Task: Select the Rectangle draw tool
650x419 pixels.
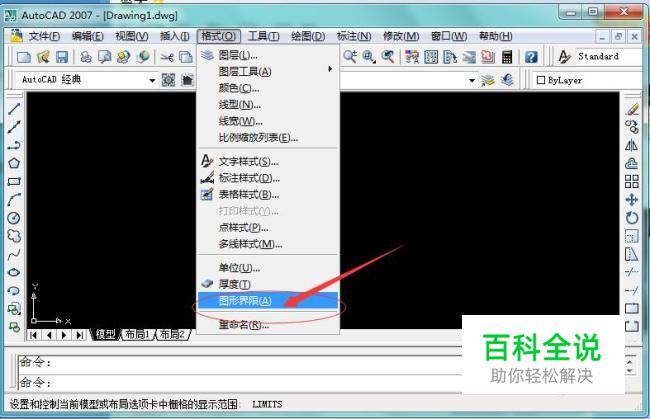Action: pyautogui.click(x=14, y=181)
